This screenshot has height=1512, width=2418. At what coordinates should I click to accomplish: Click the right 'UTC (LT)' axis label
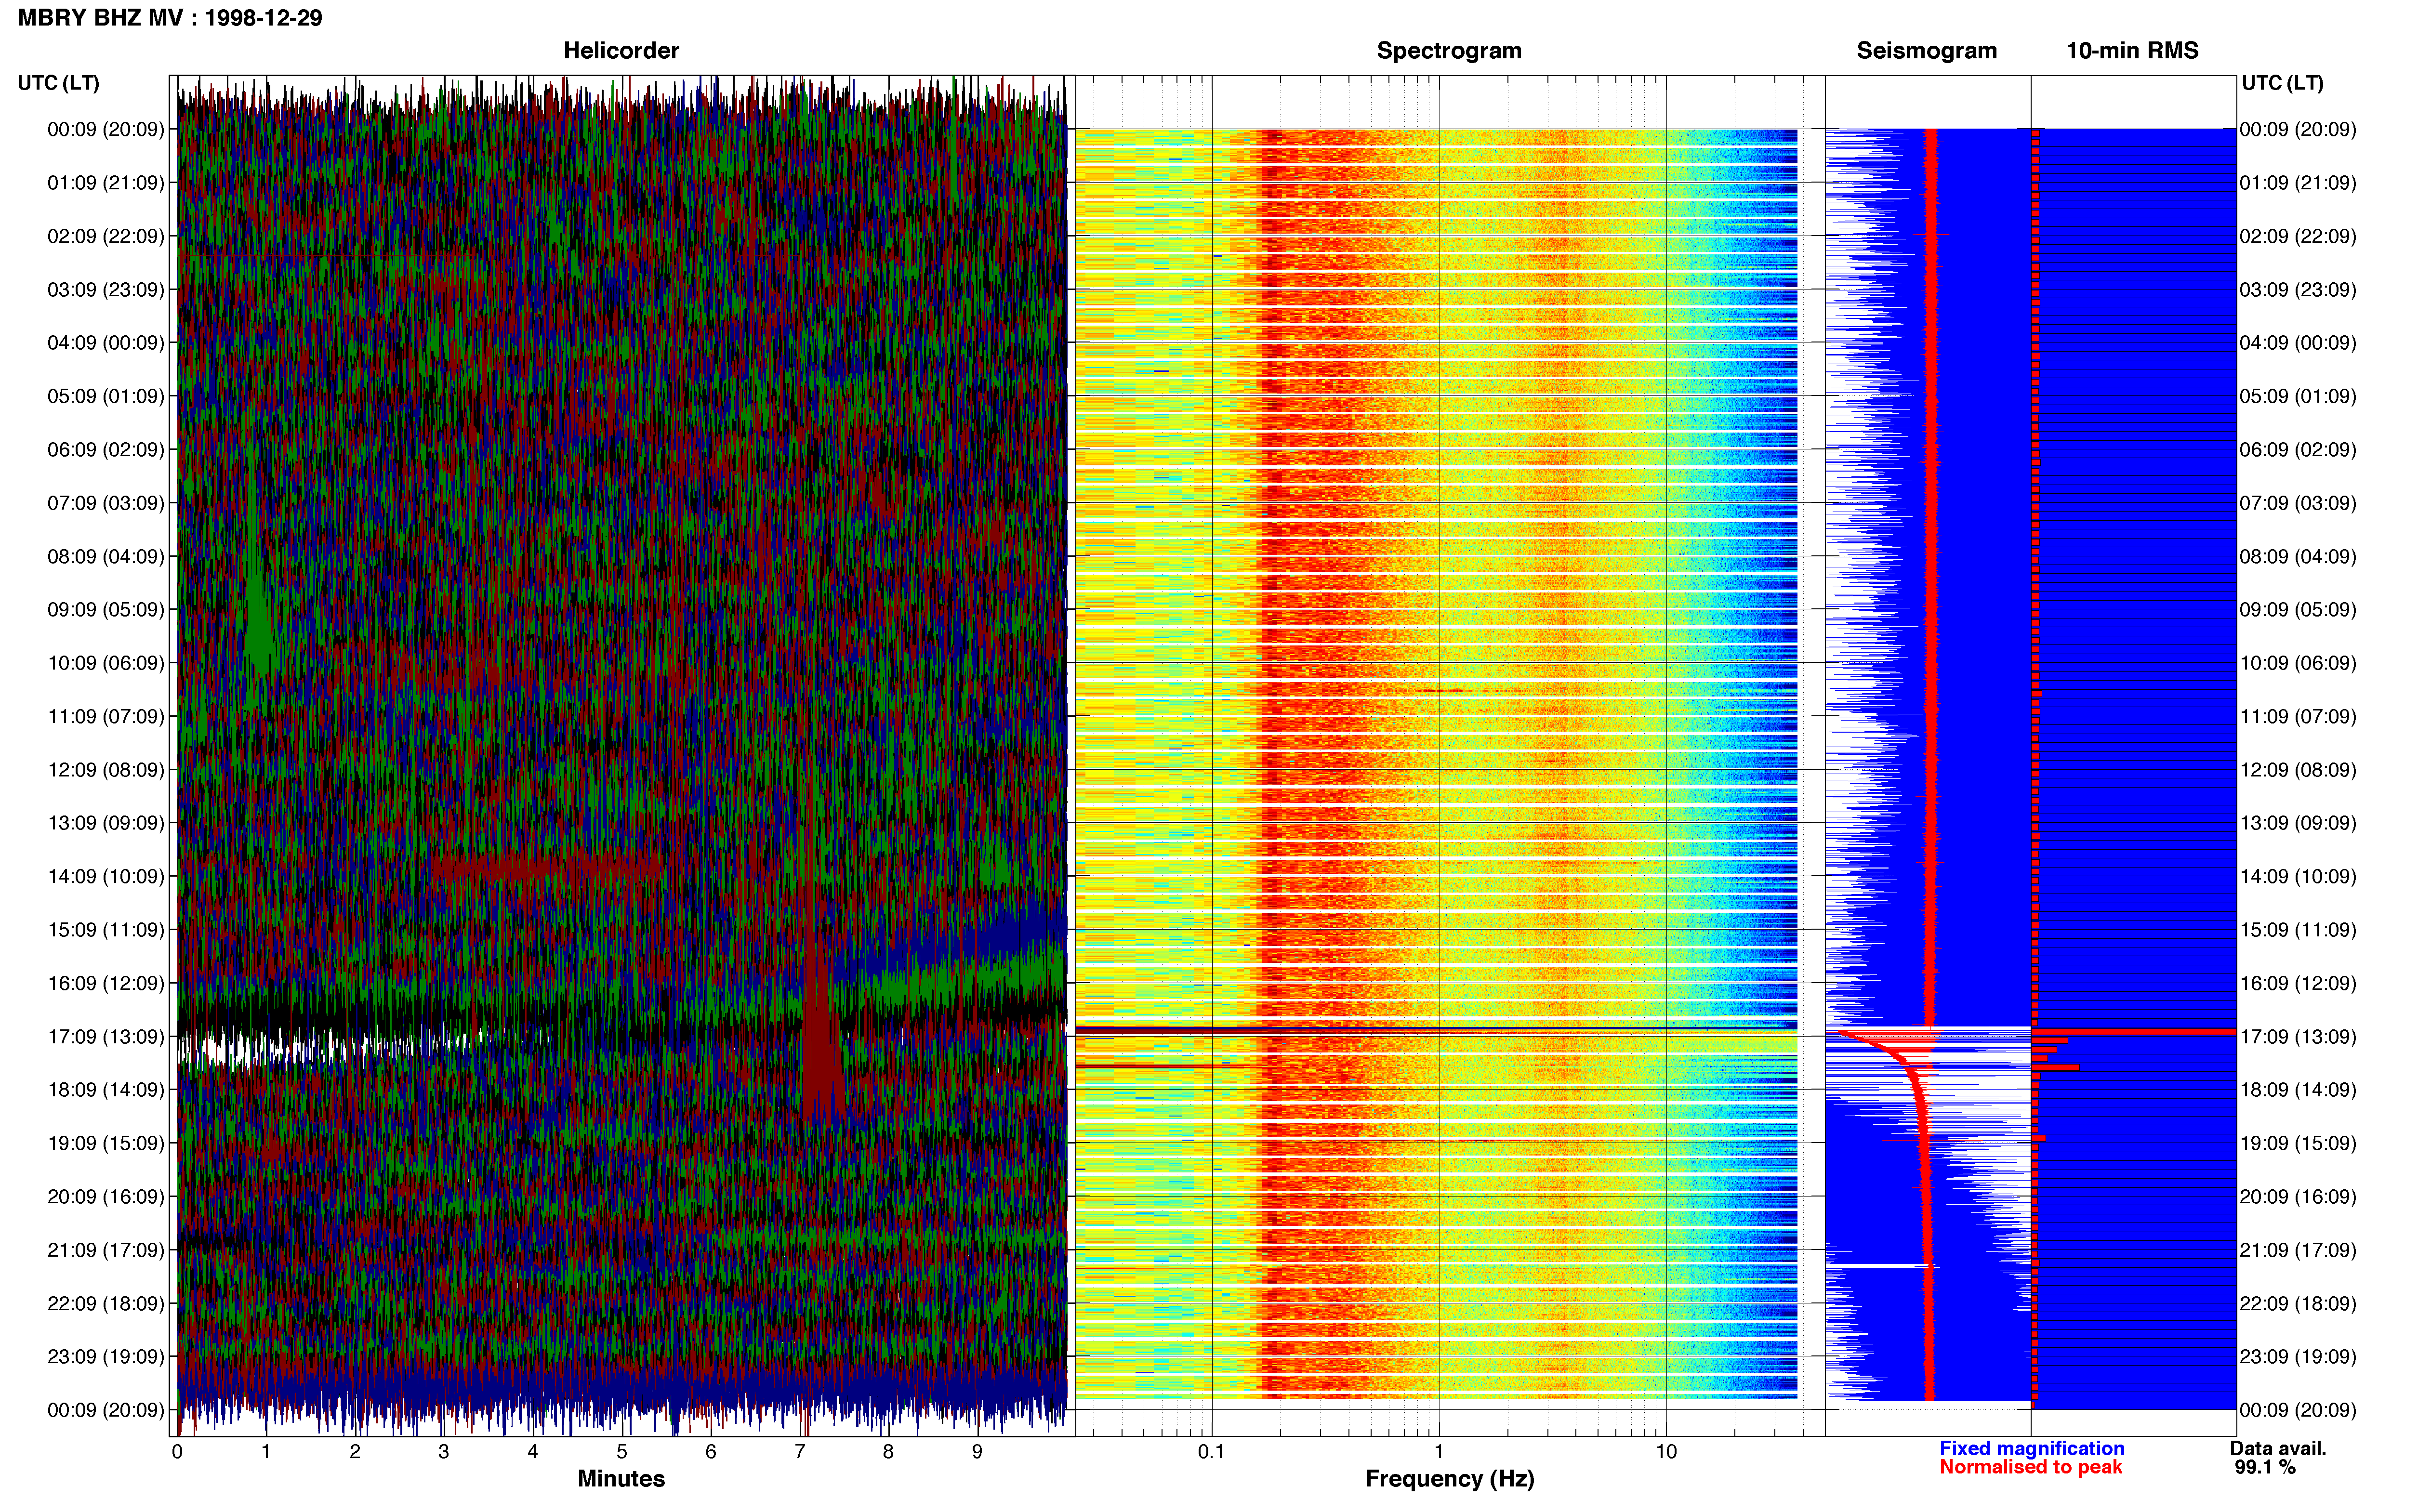click(2282, 83)
